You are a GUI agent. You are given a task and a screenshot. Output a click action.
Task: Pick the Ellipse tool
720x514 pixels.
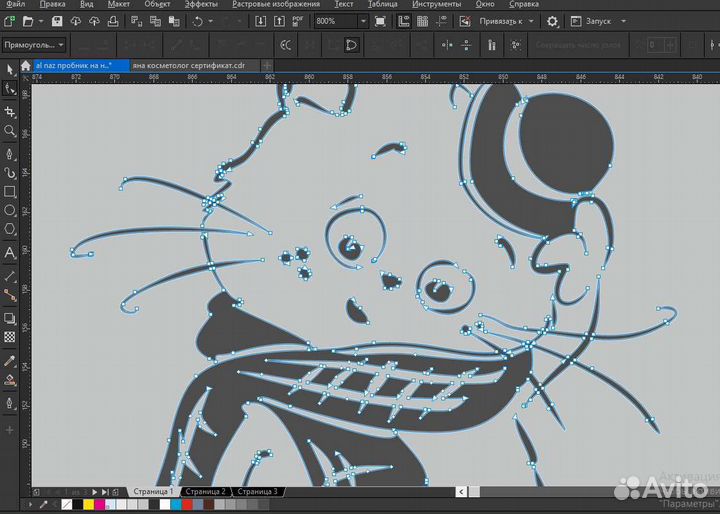pos(10,211)
